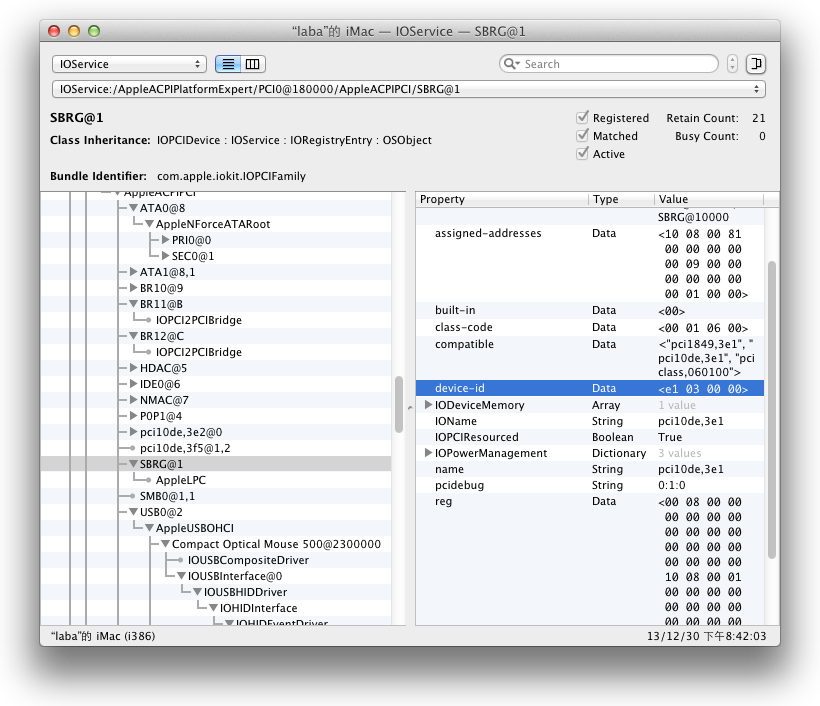Expand the HDAC@5 node

pyautogui.click(x=133, y=368)
